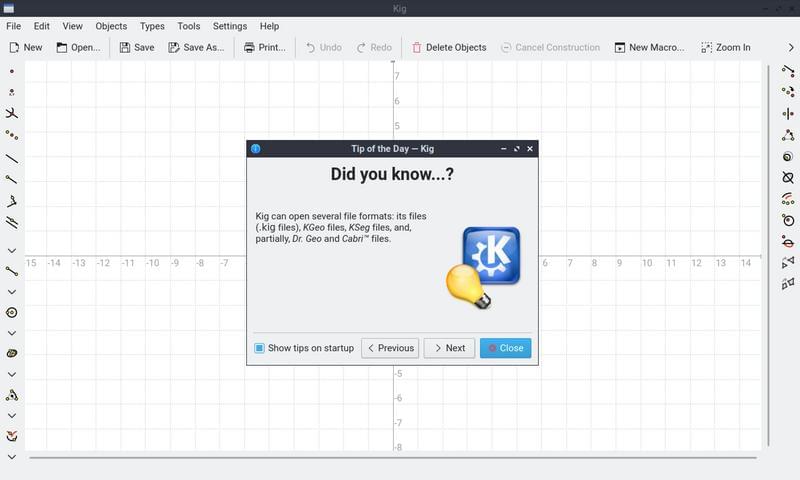
Task: Open the New Macro tool
Action: point(650,47)
